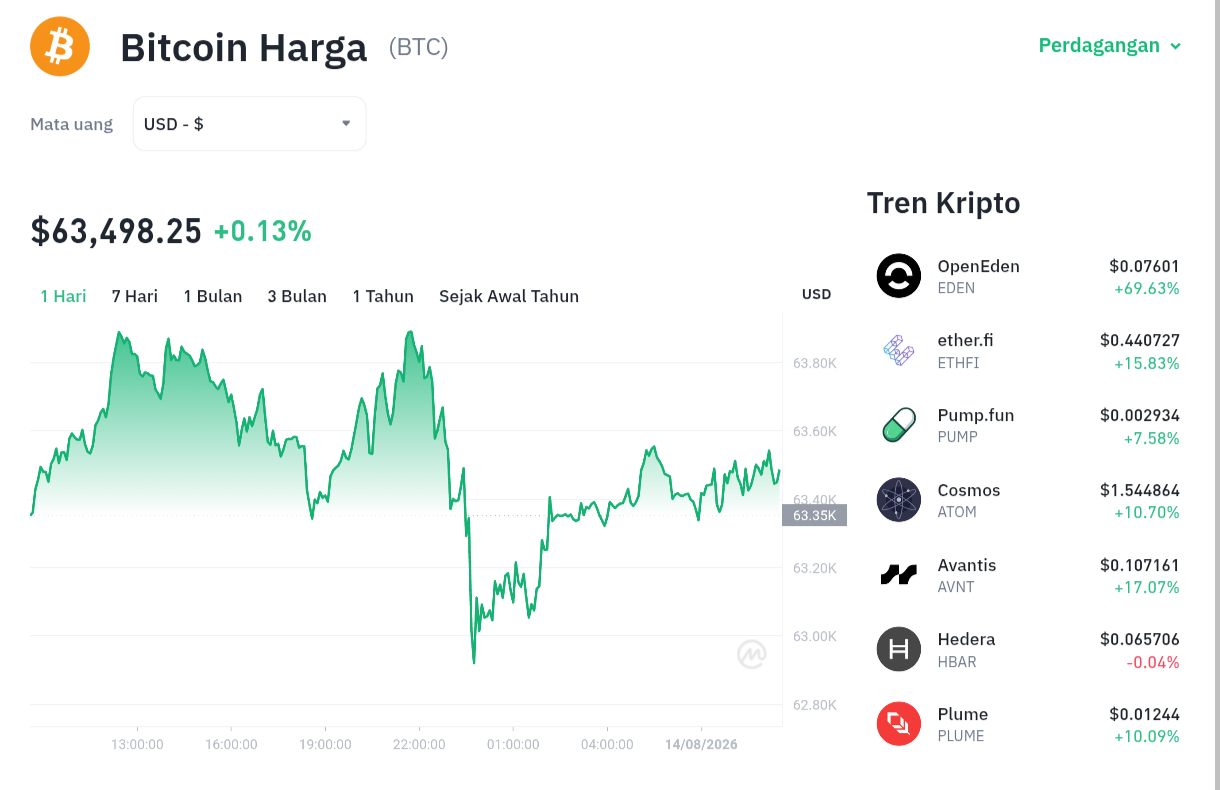Select the 1 Bulan time range
The height and width of the screenshot is (790, 1220).
tap(213, 296)
